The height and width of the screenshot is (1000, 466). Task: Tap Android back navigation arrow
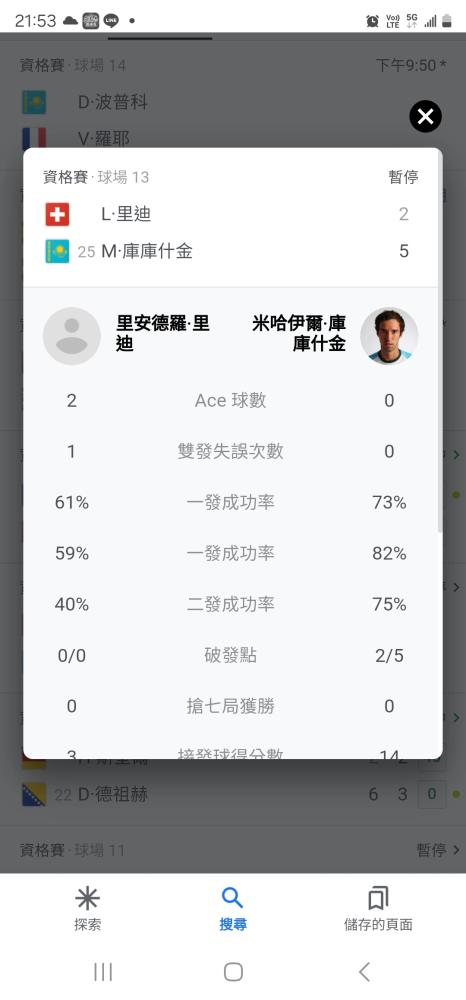coord(364,972)
